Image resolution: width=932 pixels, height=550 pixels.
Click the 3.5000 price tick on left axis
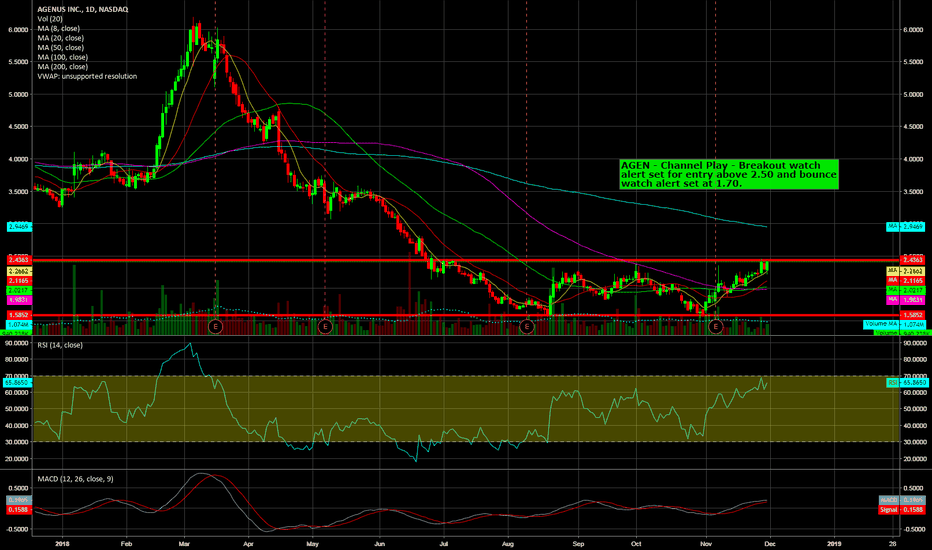pos(18,192)
